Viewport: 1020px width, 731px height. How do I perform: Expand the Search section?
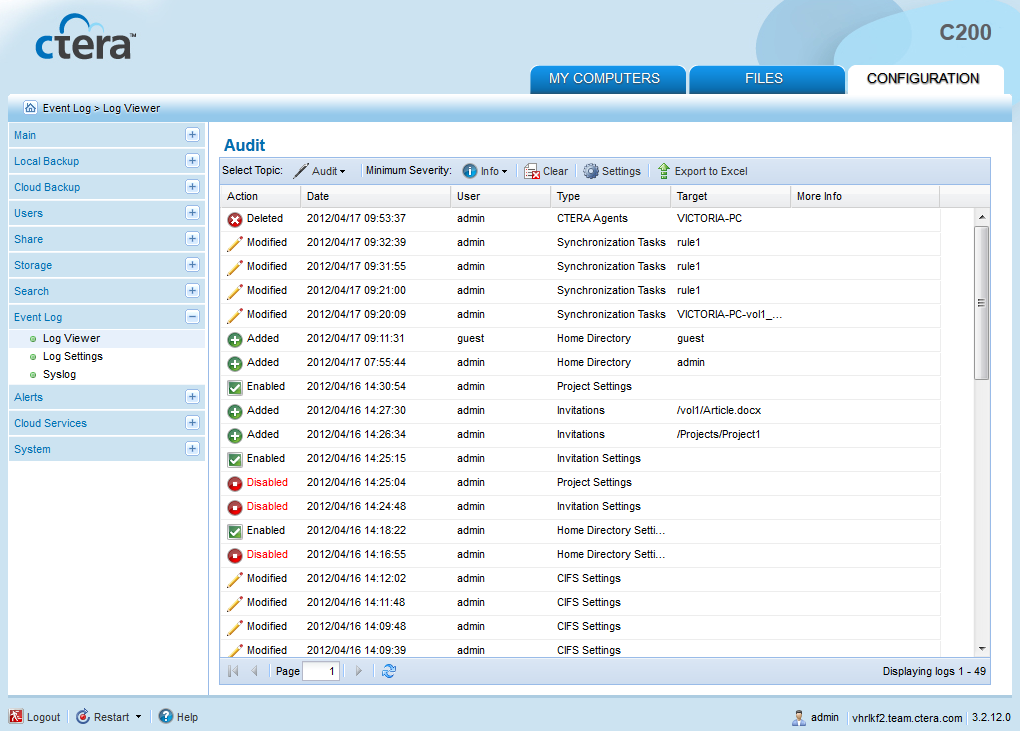tap(192, 291)
